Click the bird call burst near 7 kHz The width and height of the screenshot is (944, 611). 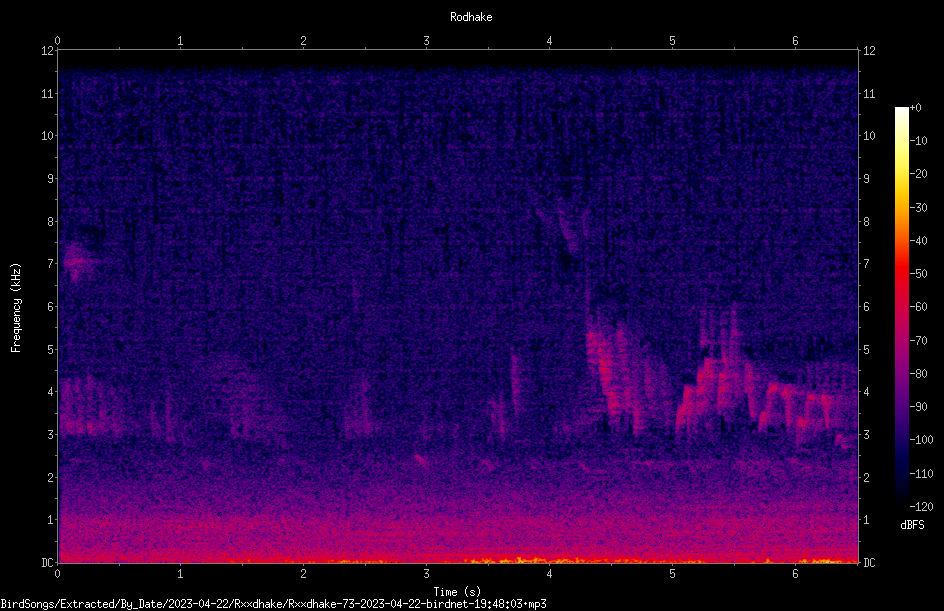click(x=76, y=262)
